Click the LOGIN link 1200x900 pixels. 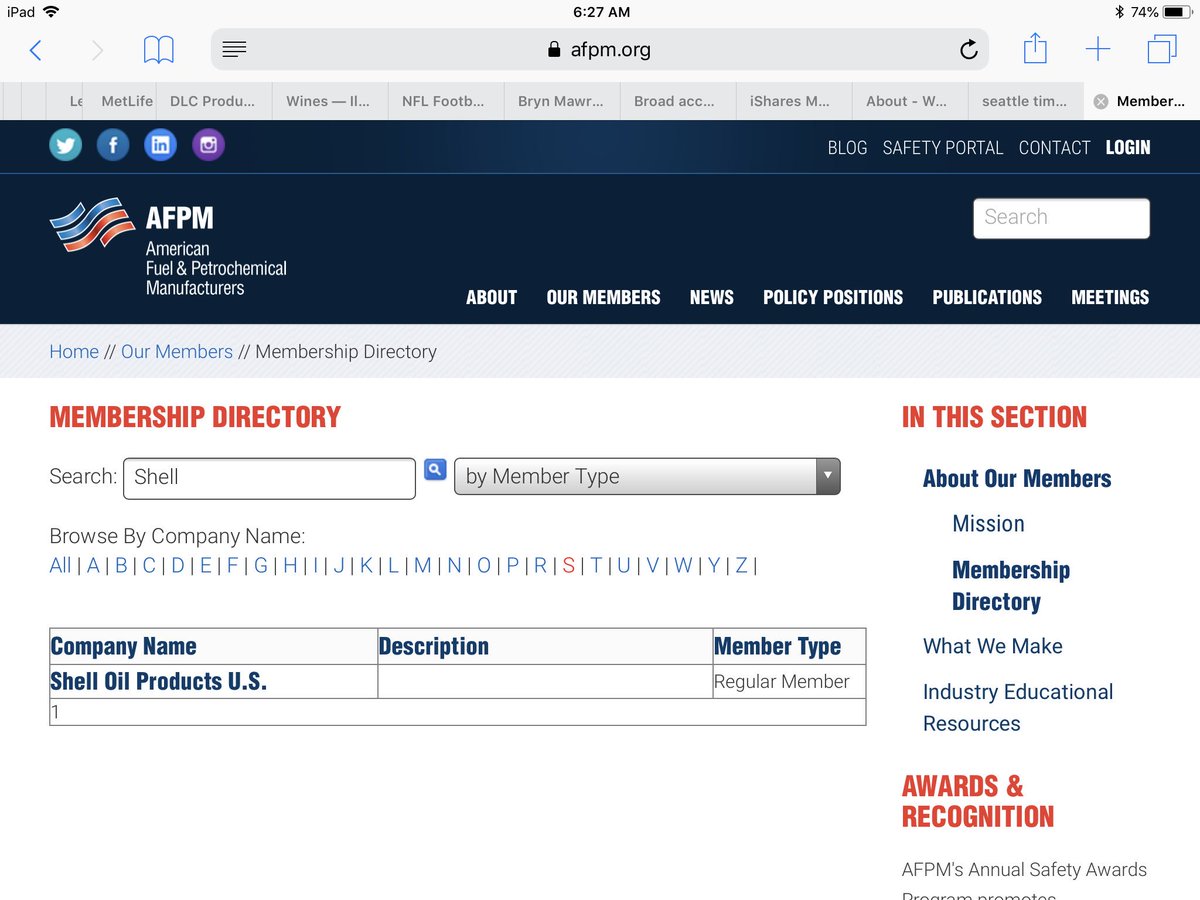coord(1128,147)
